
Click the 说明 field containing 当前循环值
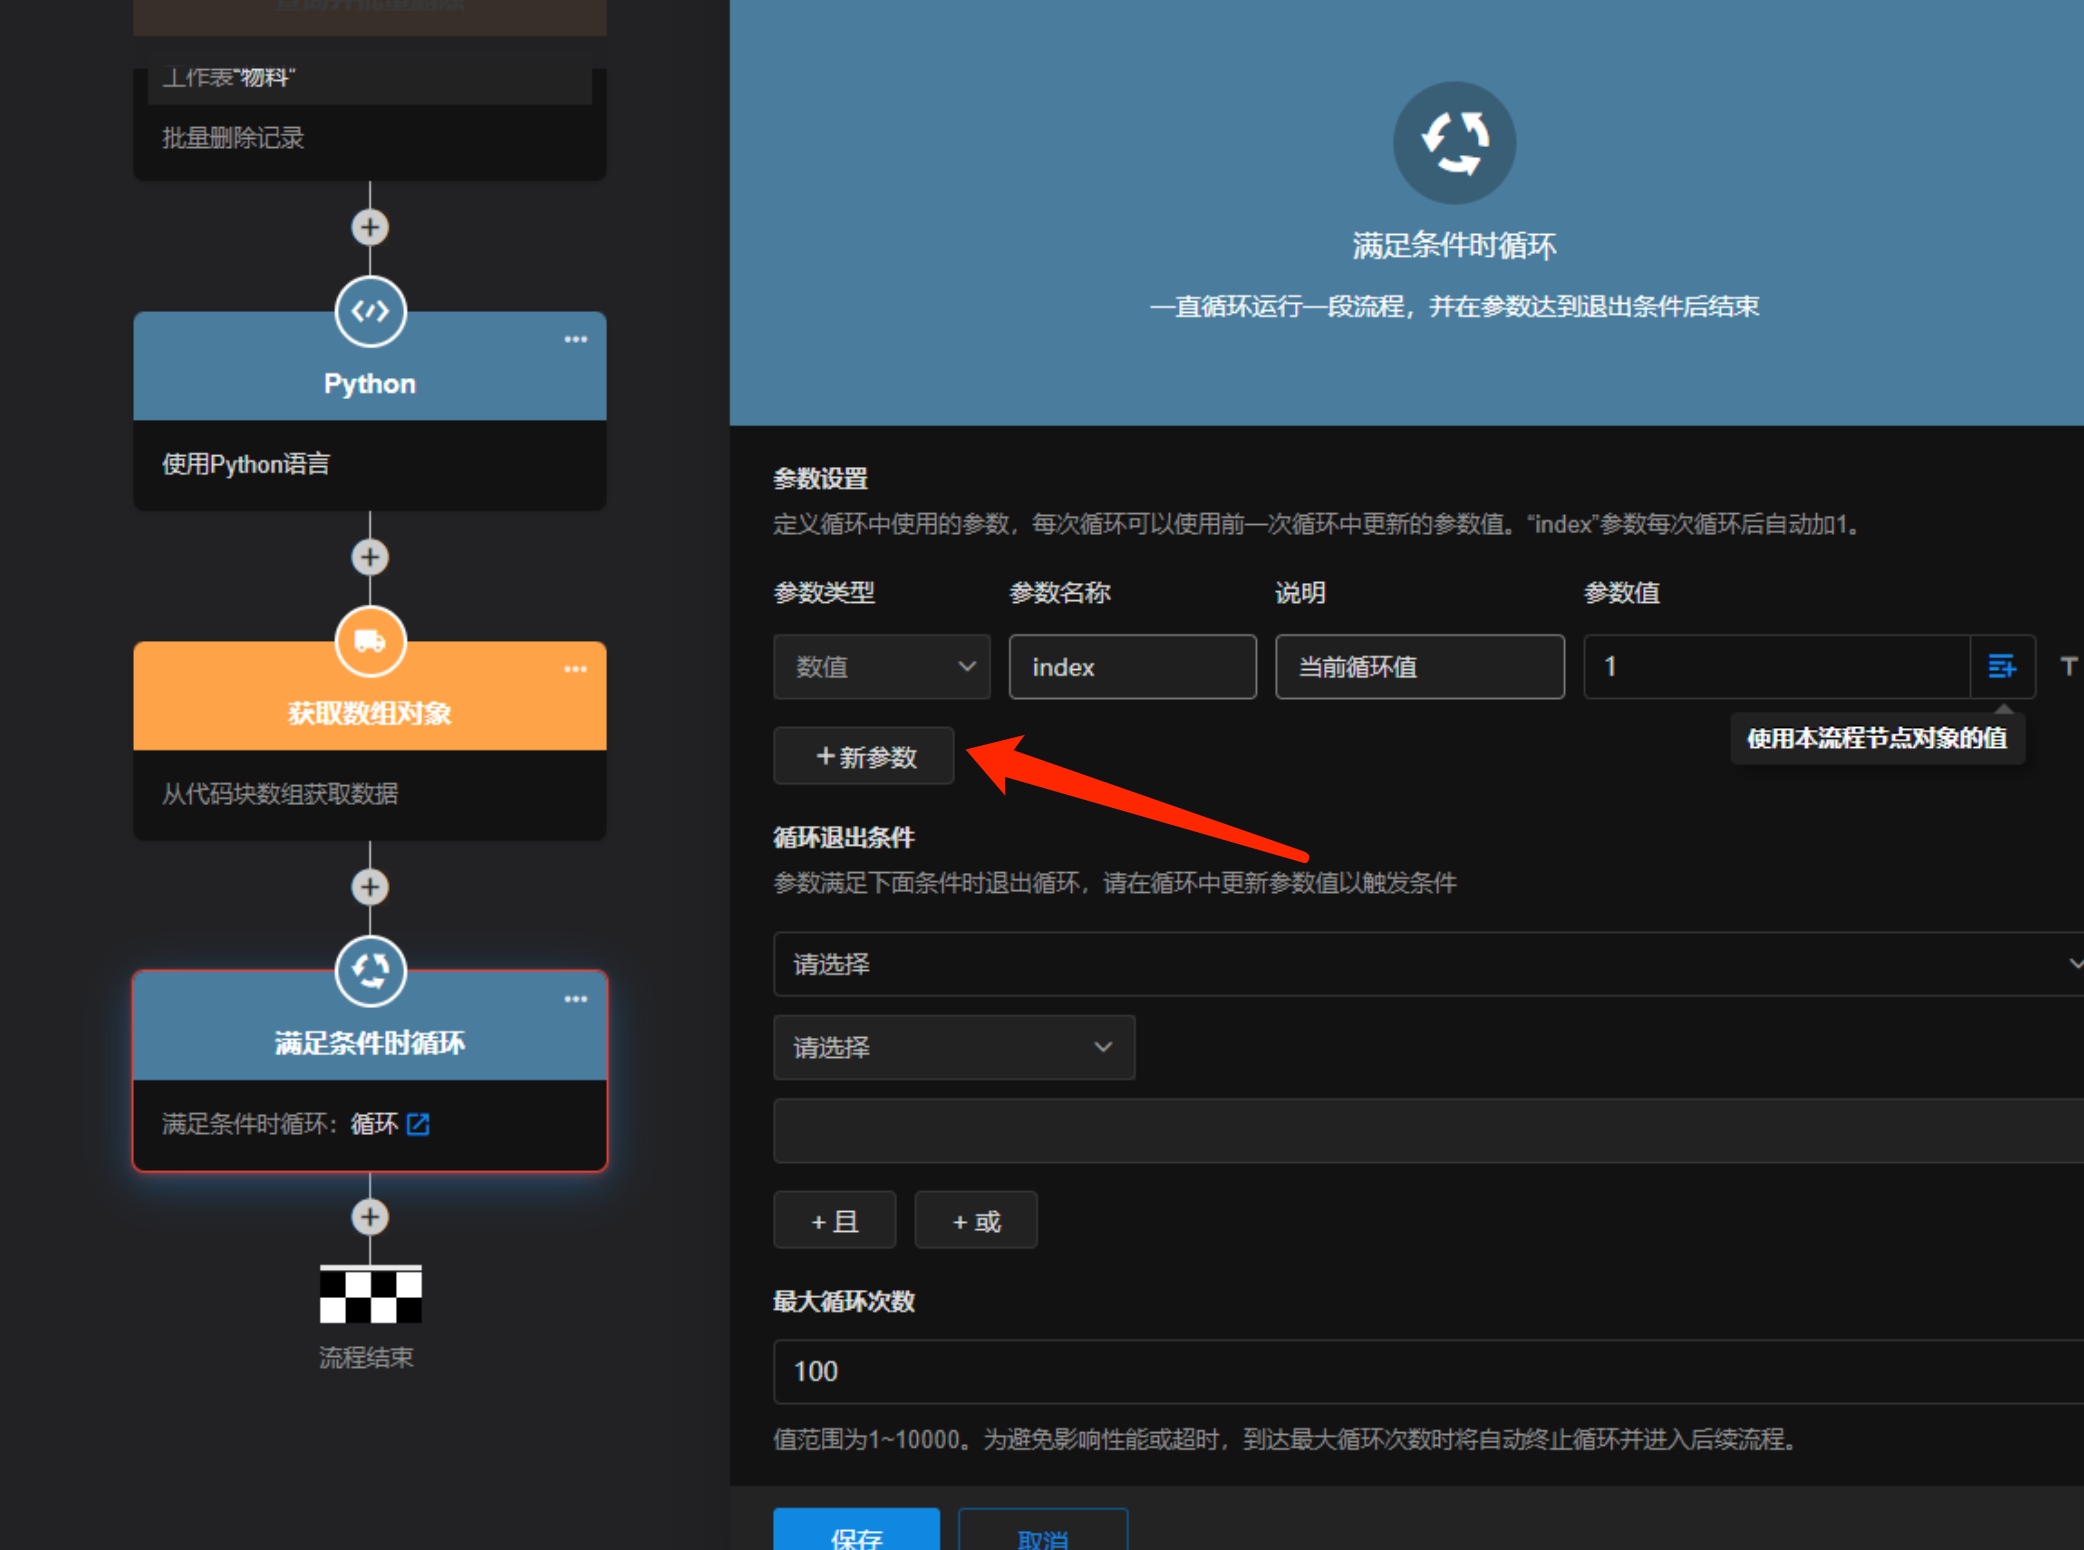1419,666
